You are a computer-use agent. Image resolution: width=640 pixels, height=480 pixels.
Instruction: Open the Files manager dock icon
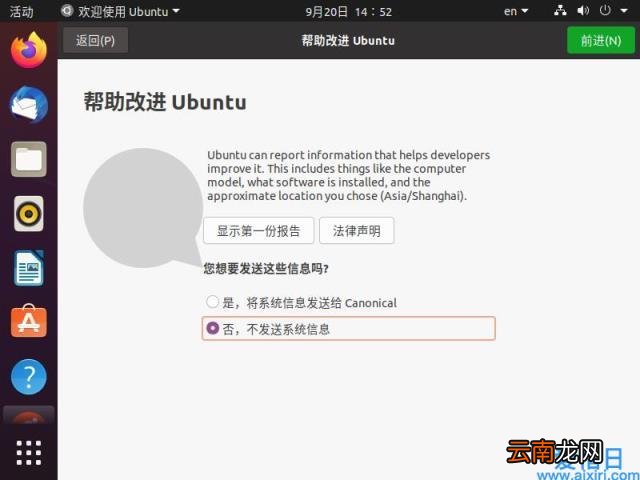(x=29, y=159)
